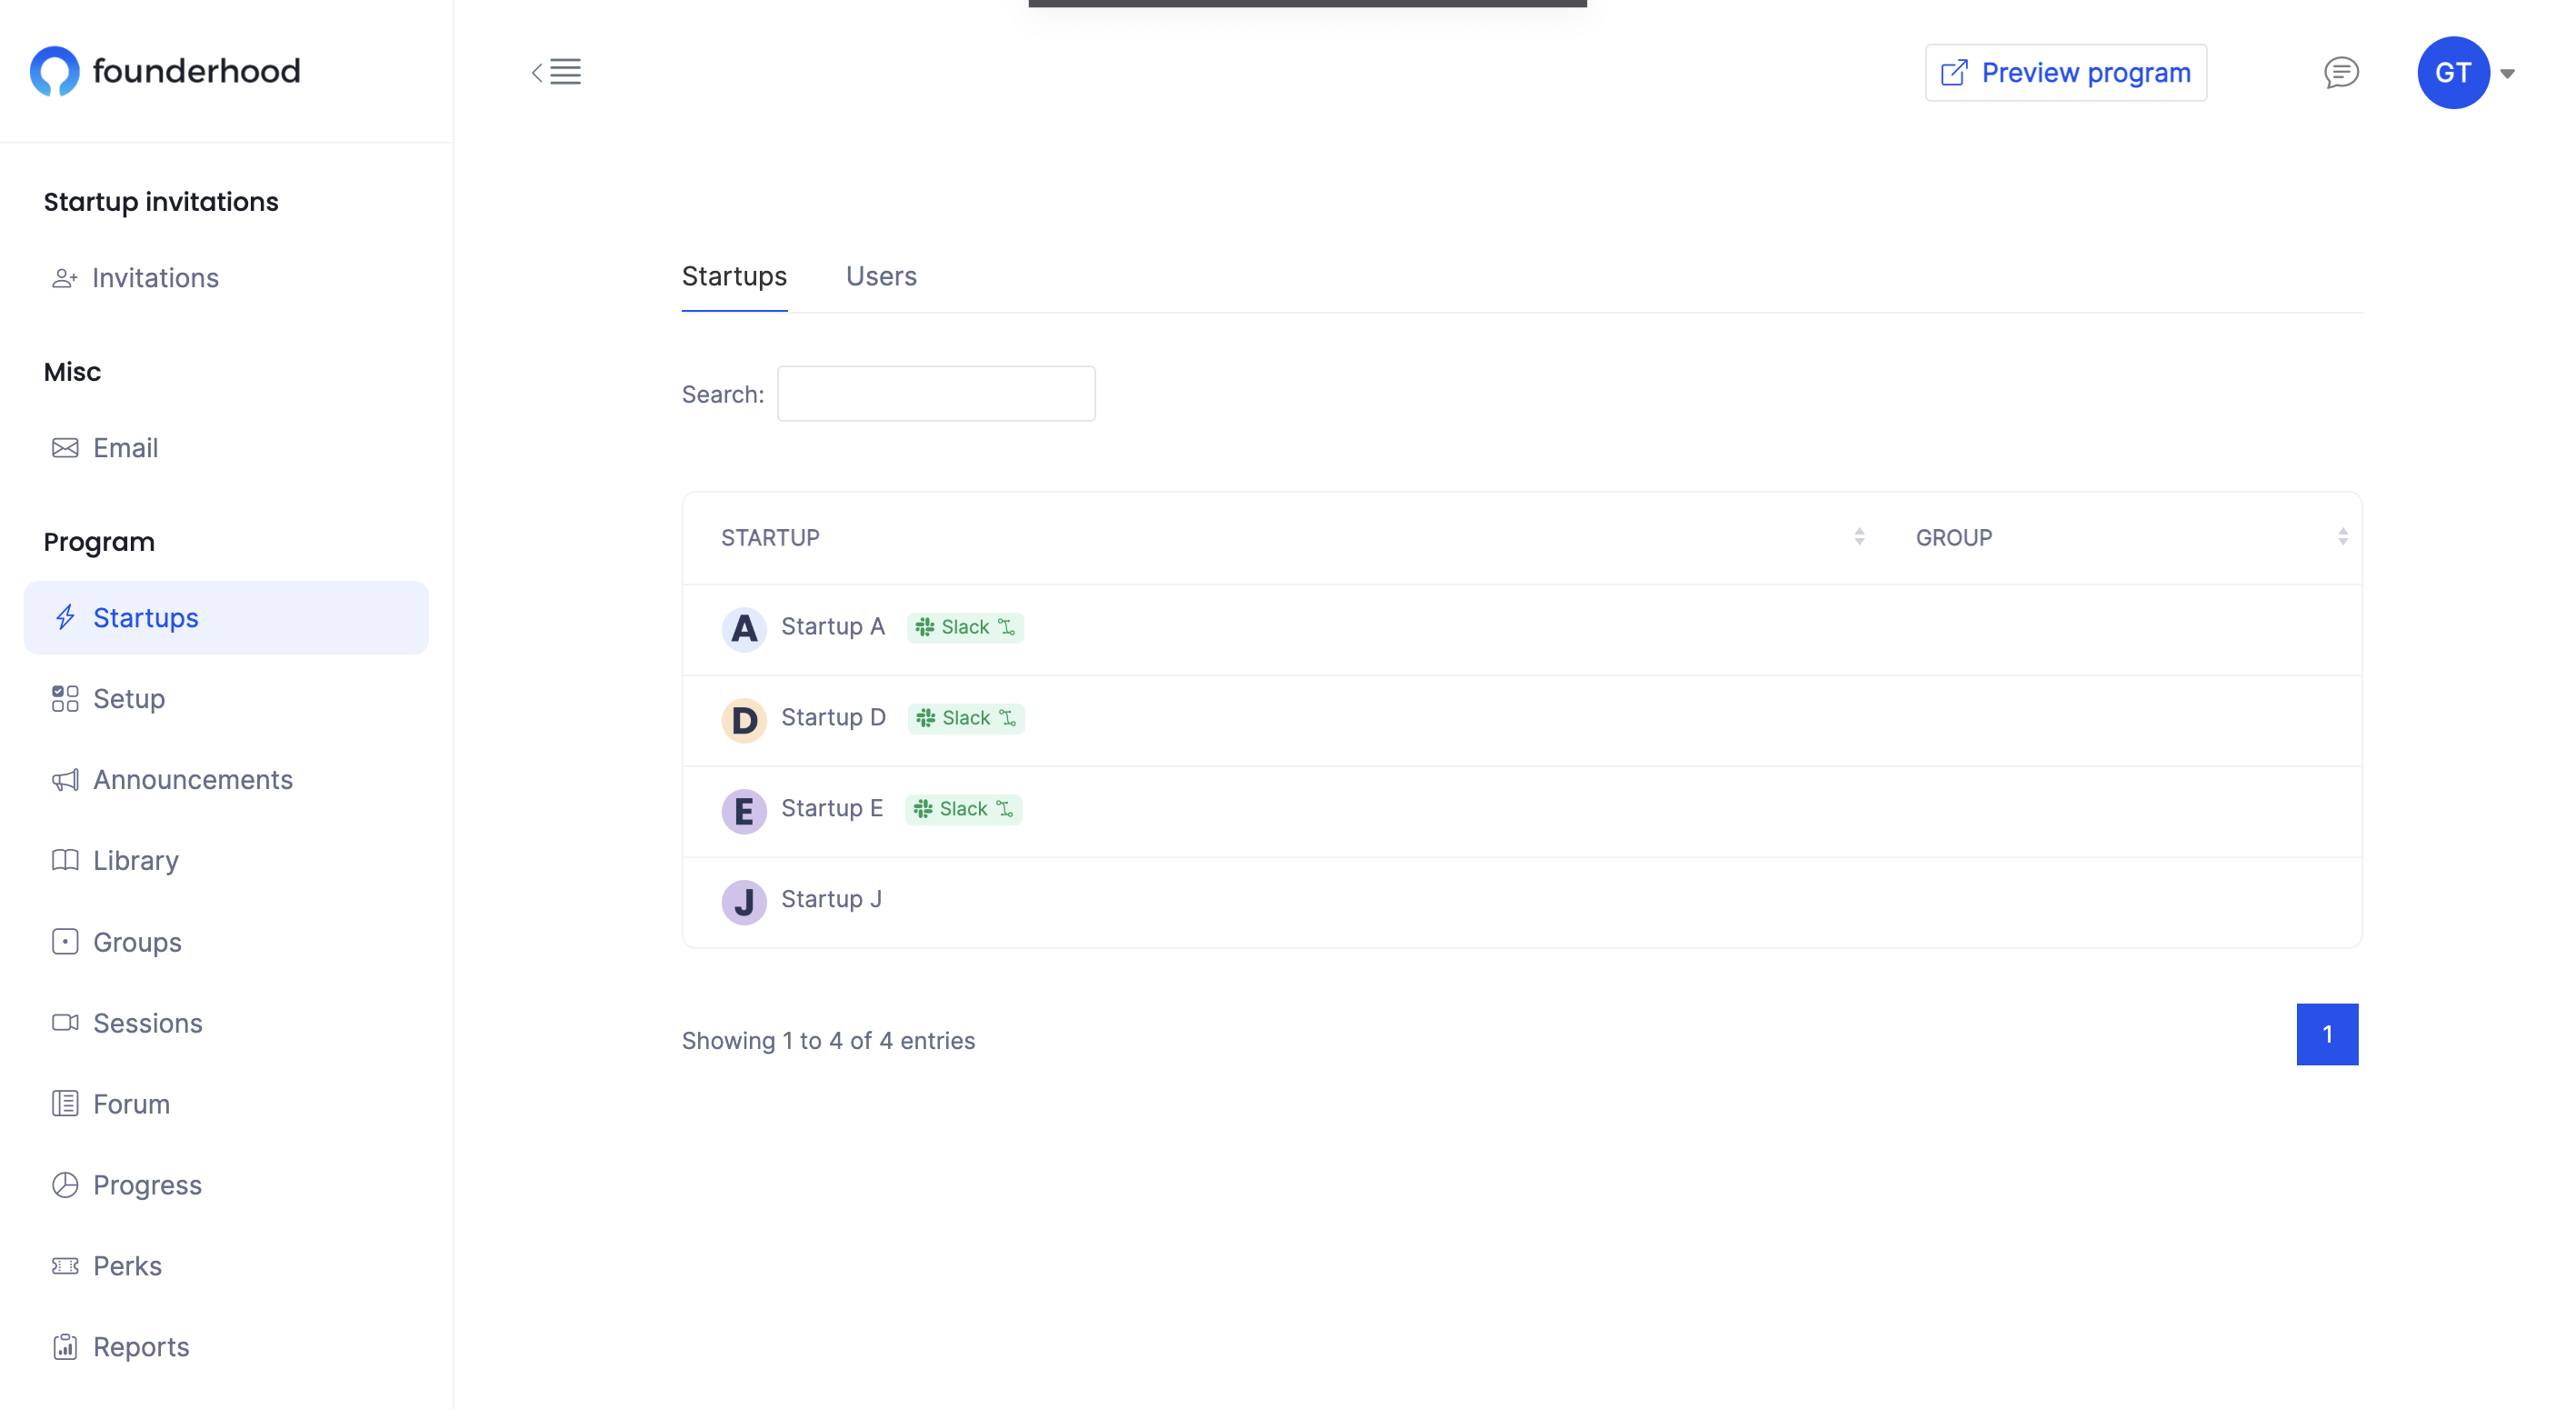
Task: Expand the user account dropdown arrow
Action: (2507, 73)
